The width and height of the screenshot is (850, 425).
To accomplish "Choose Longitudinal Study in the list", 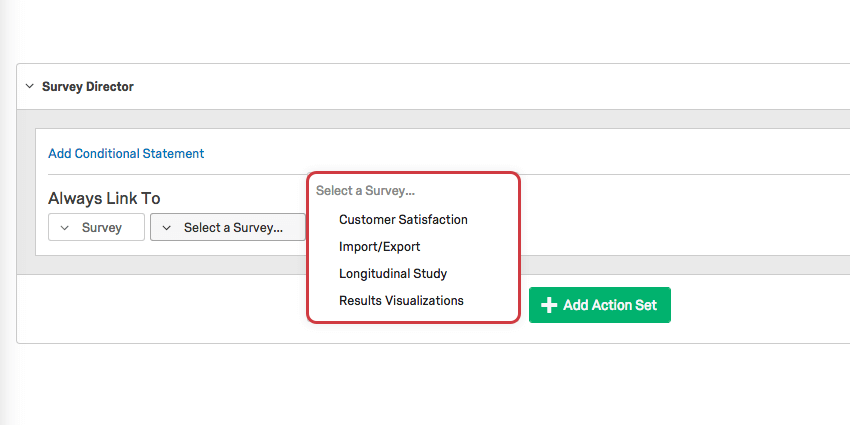I will [393, 274].
